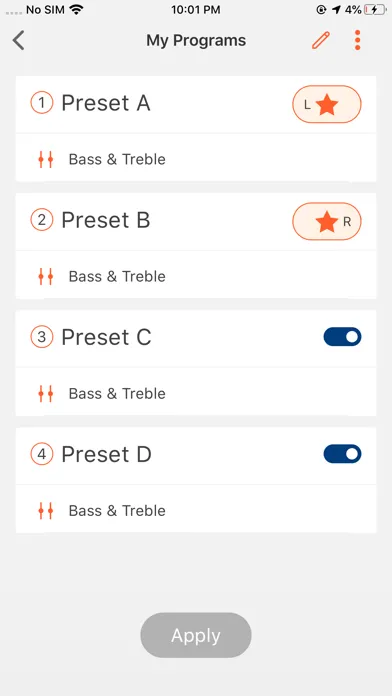Tap the equalizer sliders icon under Preset D

(45, 510)
